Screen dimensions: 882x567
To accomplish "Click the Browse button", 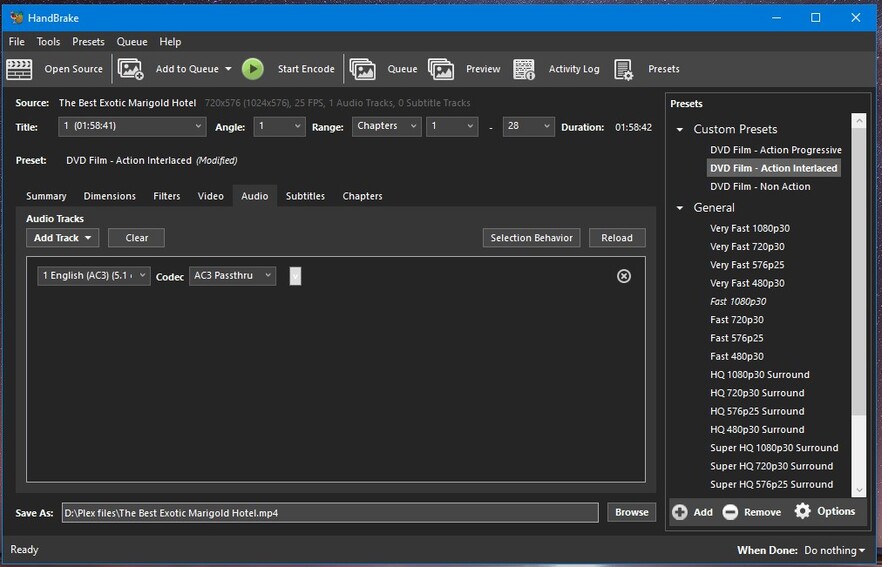I will [631, 512].
